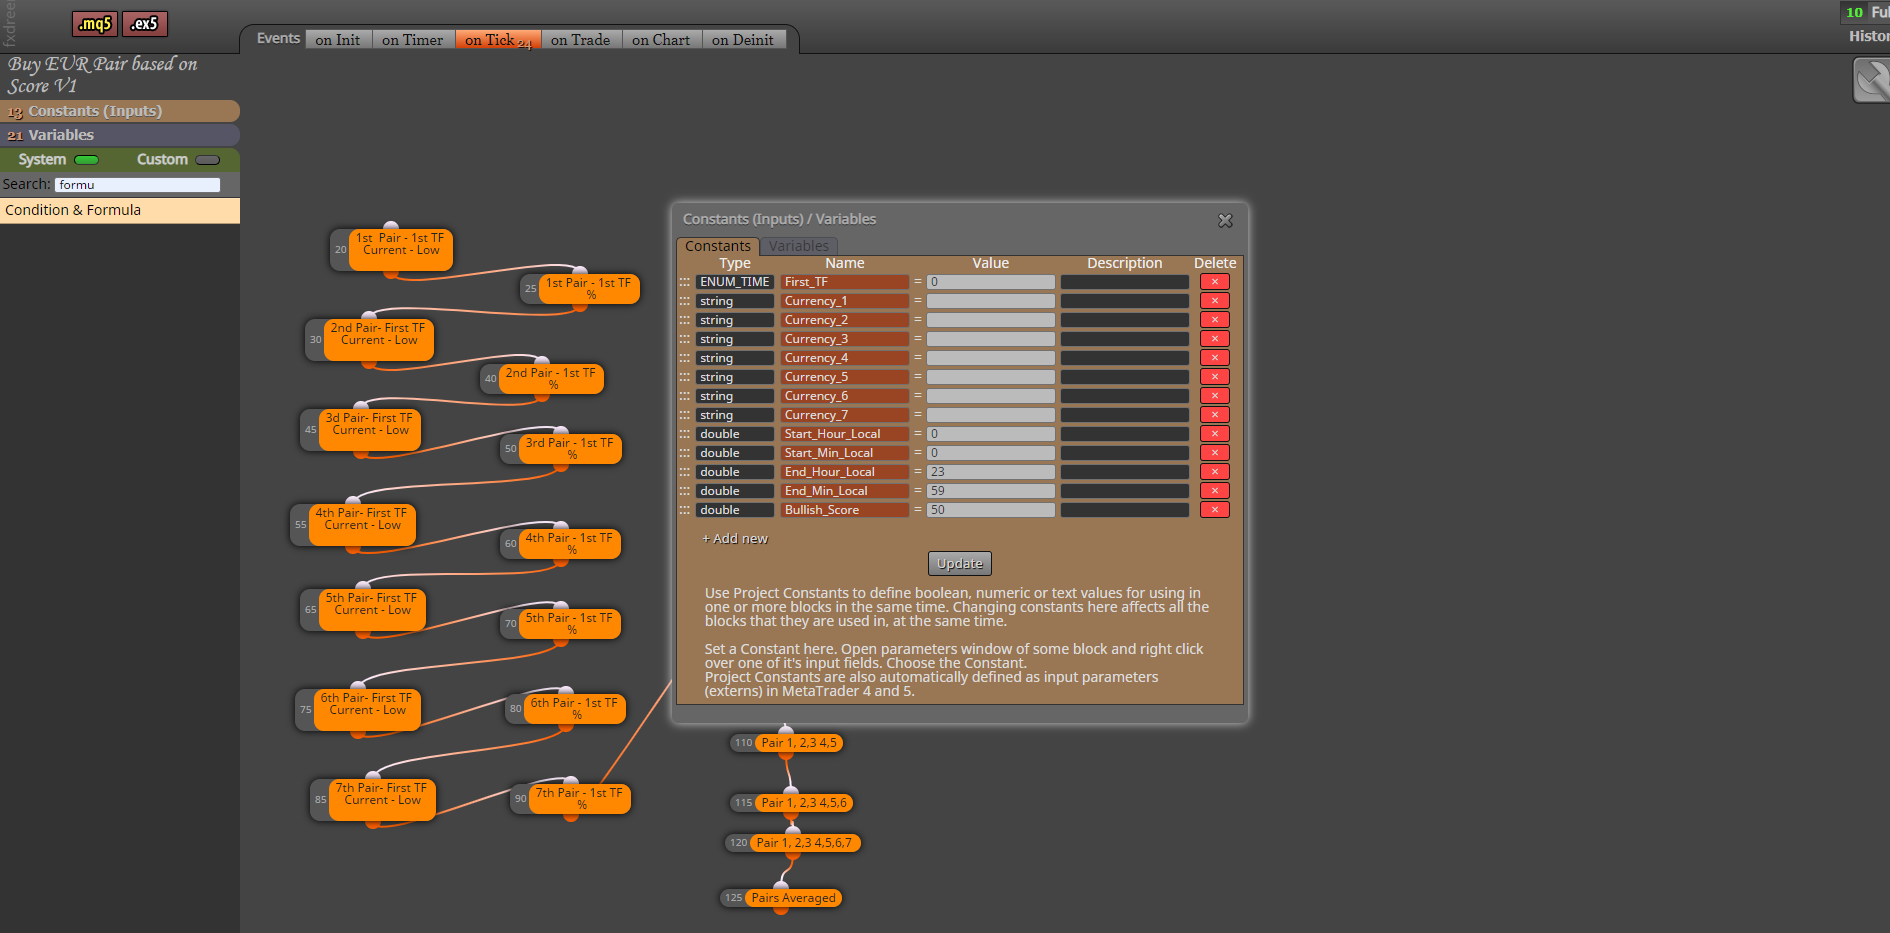Image resolution: width=1890 pixels, height=933 pixels.
Task: Click the Bullish_Score value field
Action: coord(991,510)
